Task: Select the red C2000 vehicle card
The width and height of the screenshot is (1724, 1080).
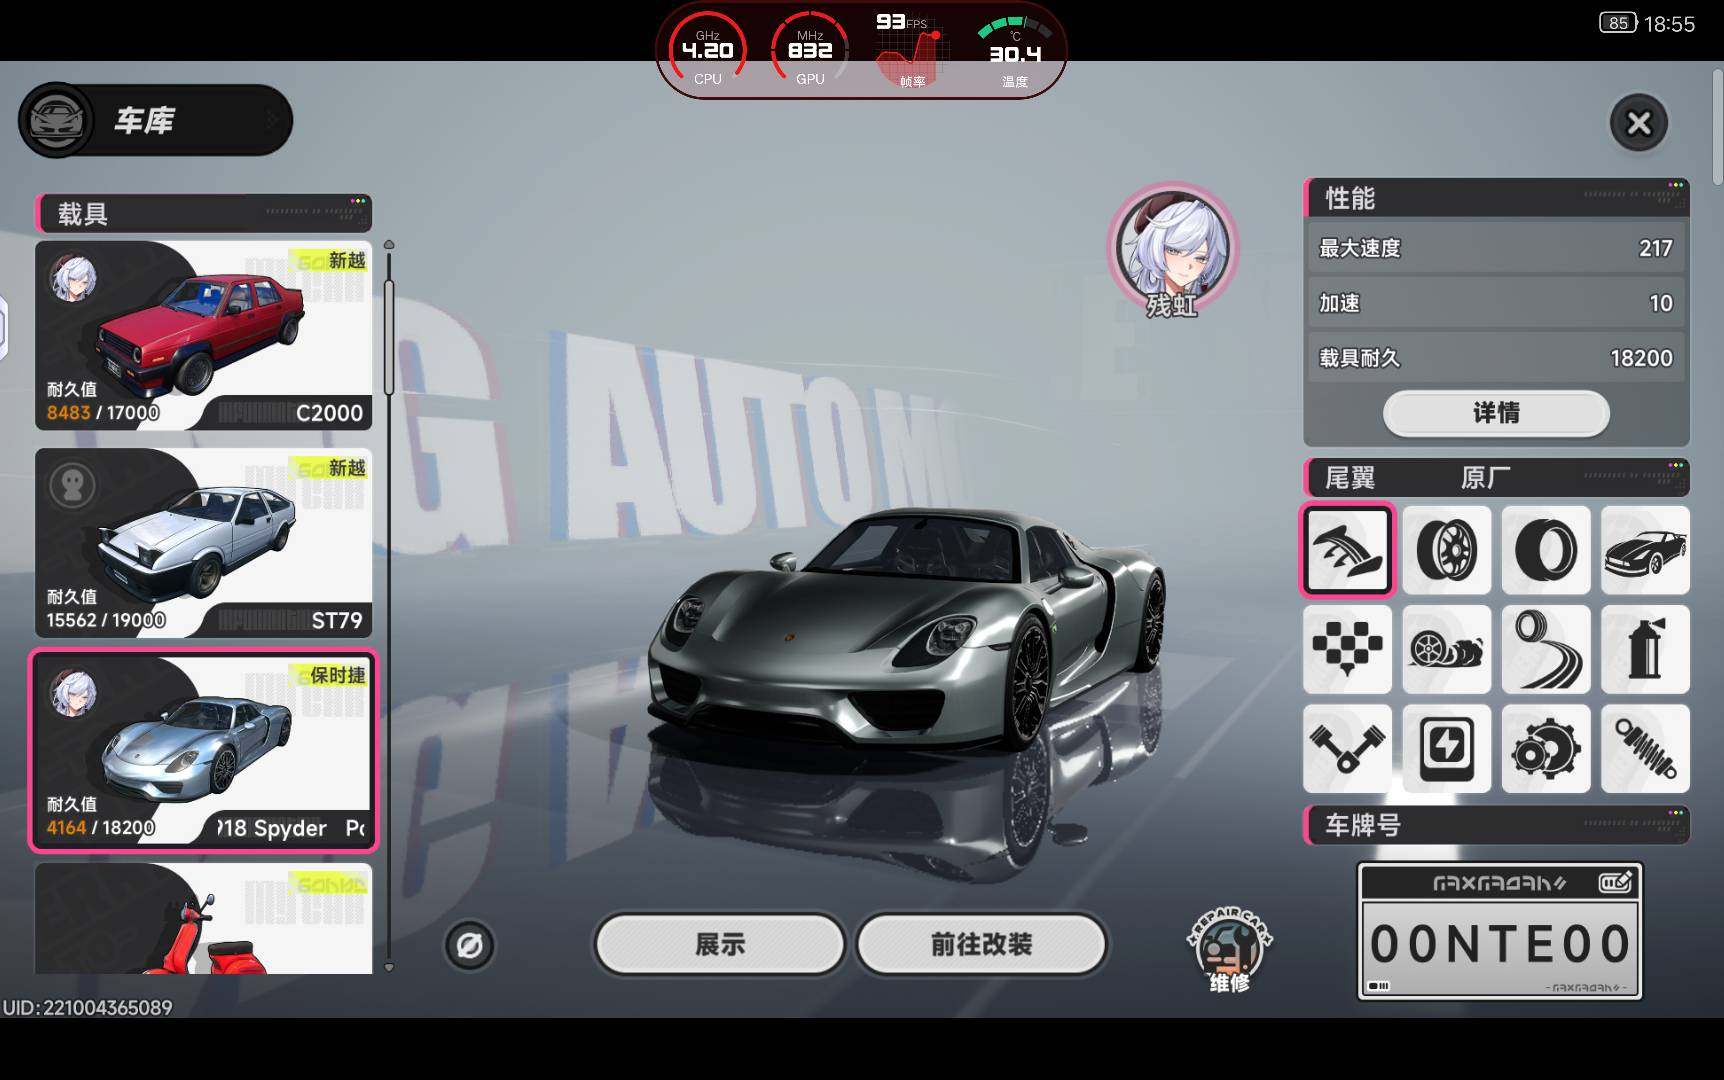Action: (204, 336)
